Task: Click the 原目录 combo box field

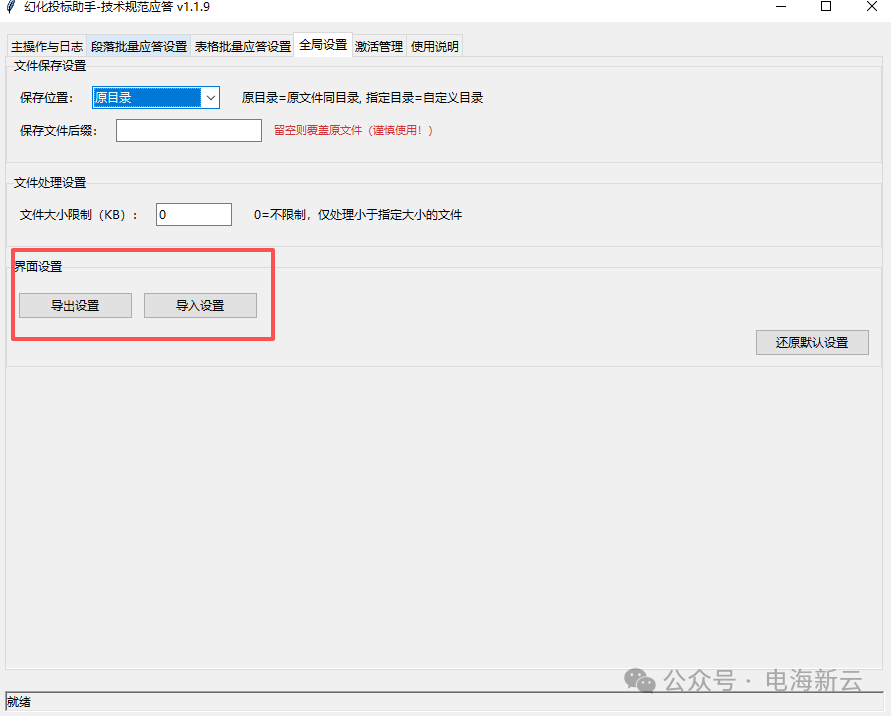Action: 146,98
